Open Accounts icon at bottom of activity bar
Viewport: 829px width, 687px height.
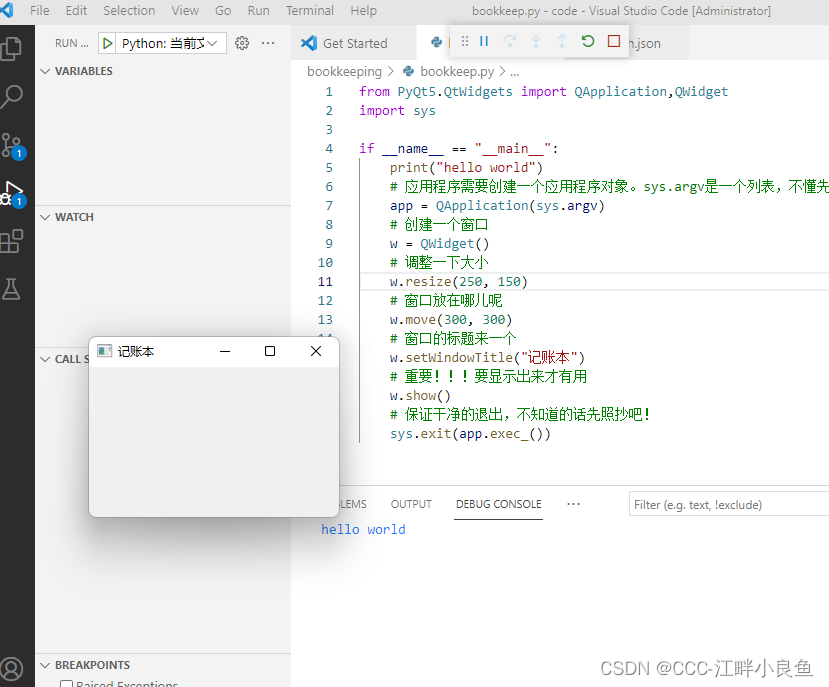tap(12, 668)
